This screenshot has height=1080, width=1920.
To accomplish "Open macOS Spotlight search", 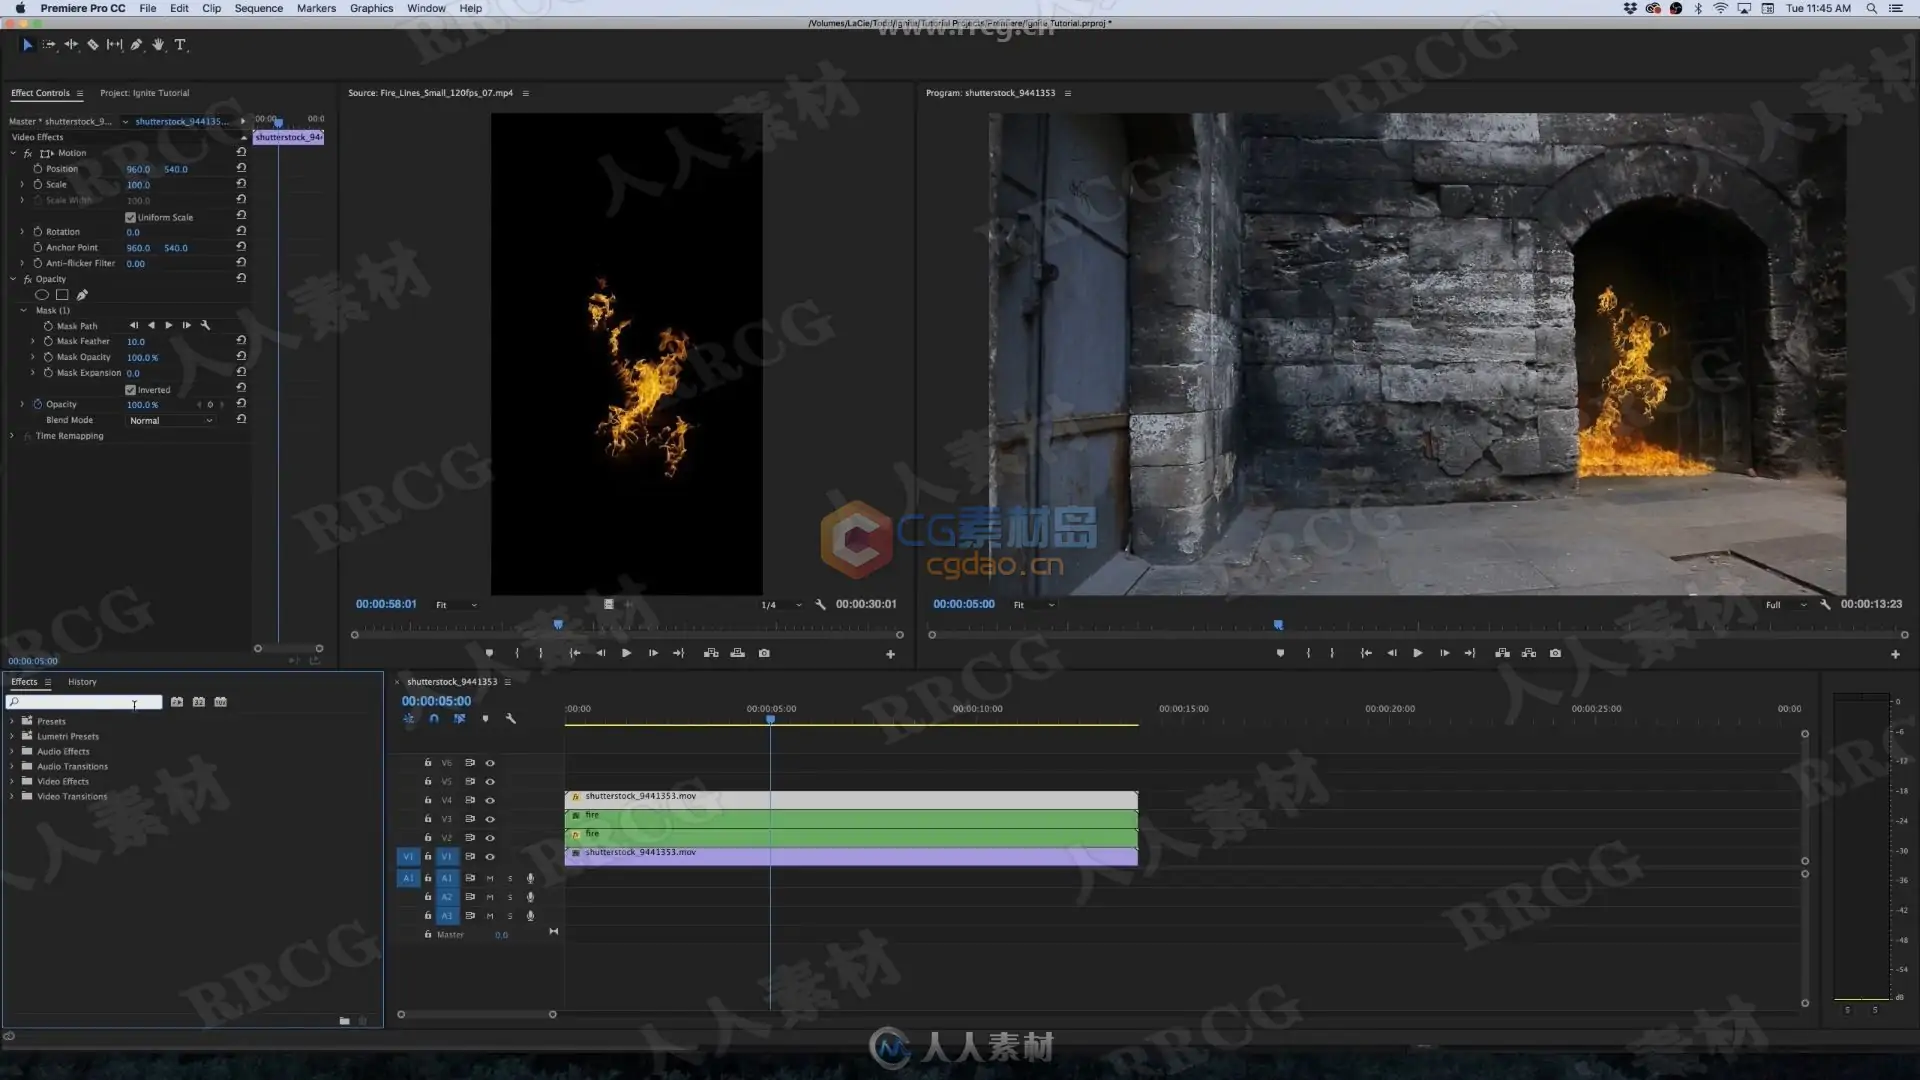I will pos(1871,8).
